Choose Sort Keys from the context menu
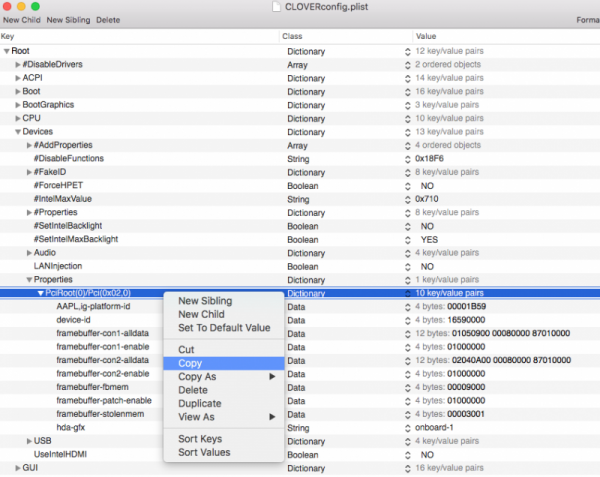Screen dimensions: 600x477 [x=224, y=439]
